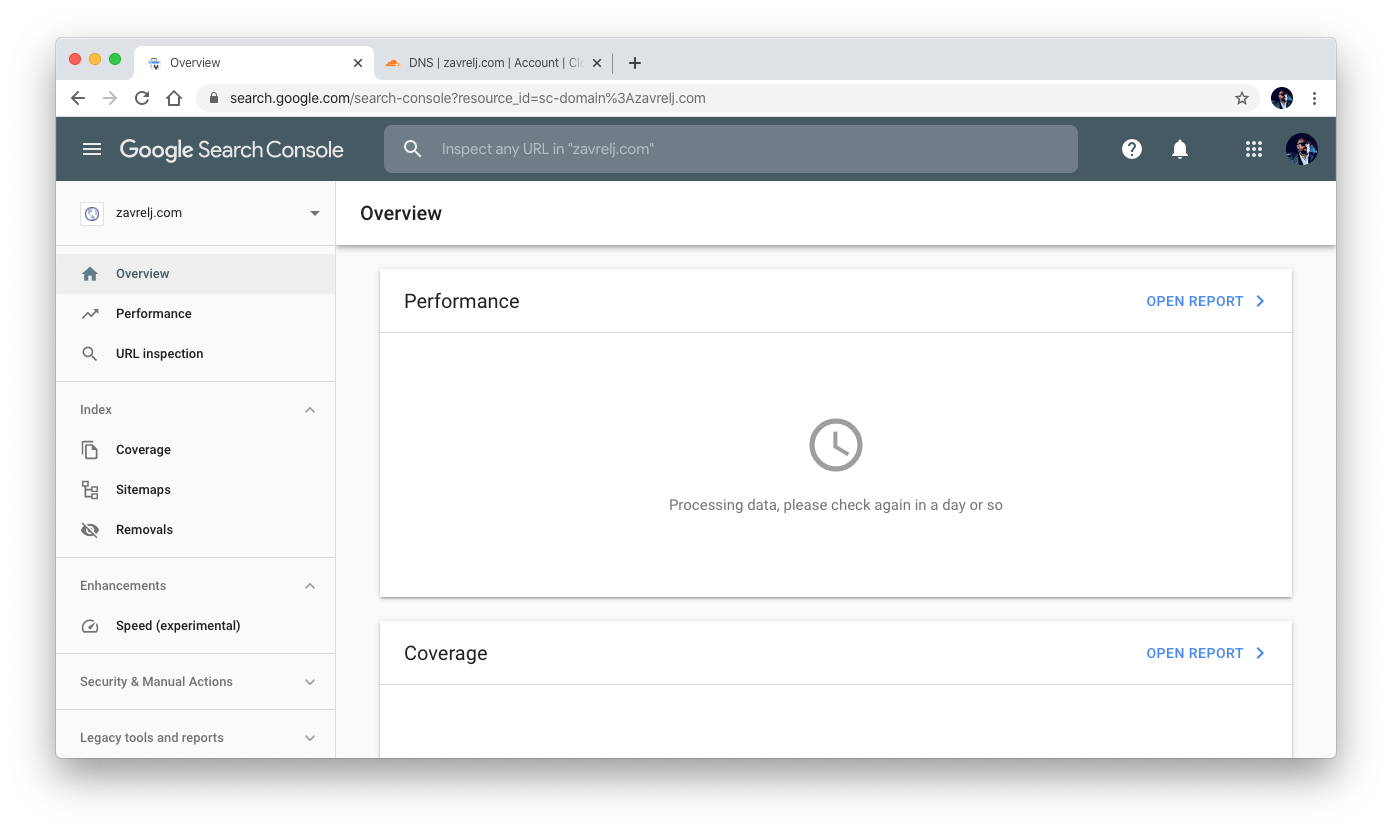
Task: Bookmark this page with the star
Action: point(1242,98)
